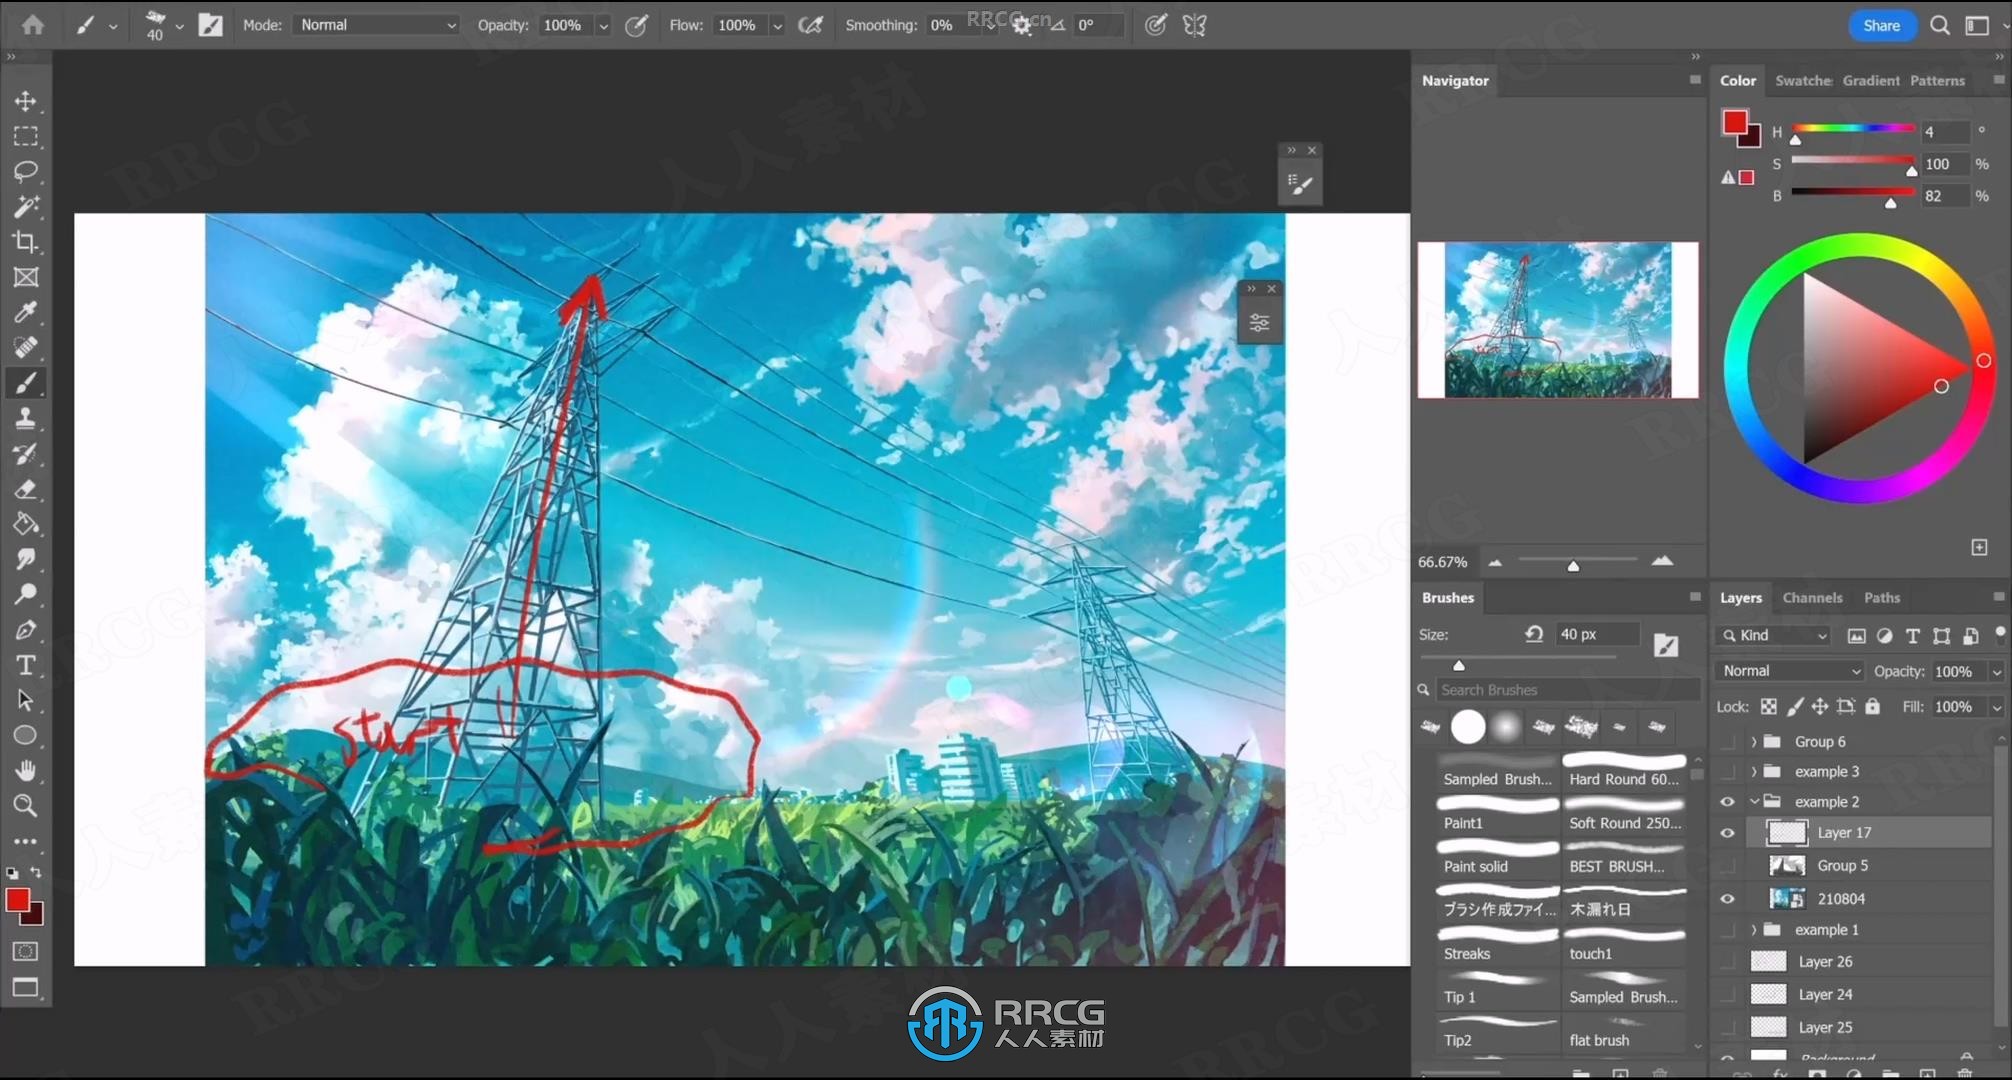The image size is (2012, 1080).
Task: Select the Crop tool
Action: tap(26, 242)
